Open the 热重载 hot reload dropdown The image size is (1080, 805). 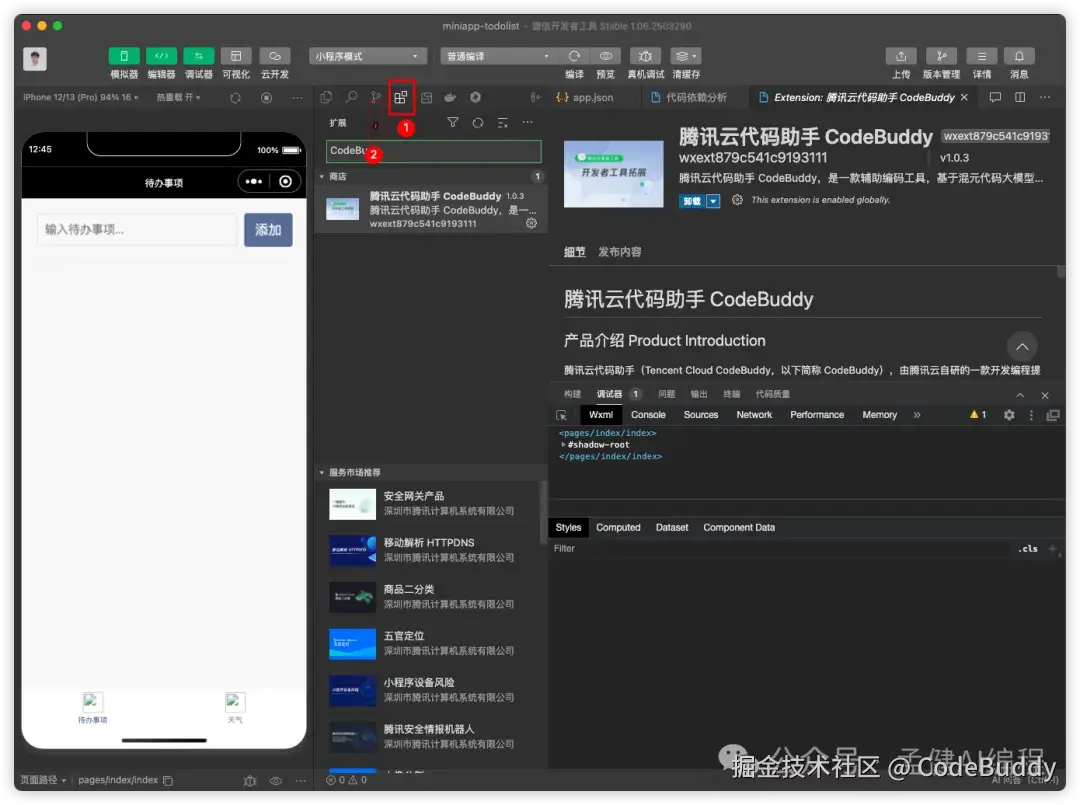[x=178, y=98]
